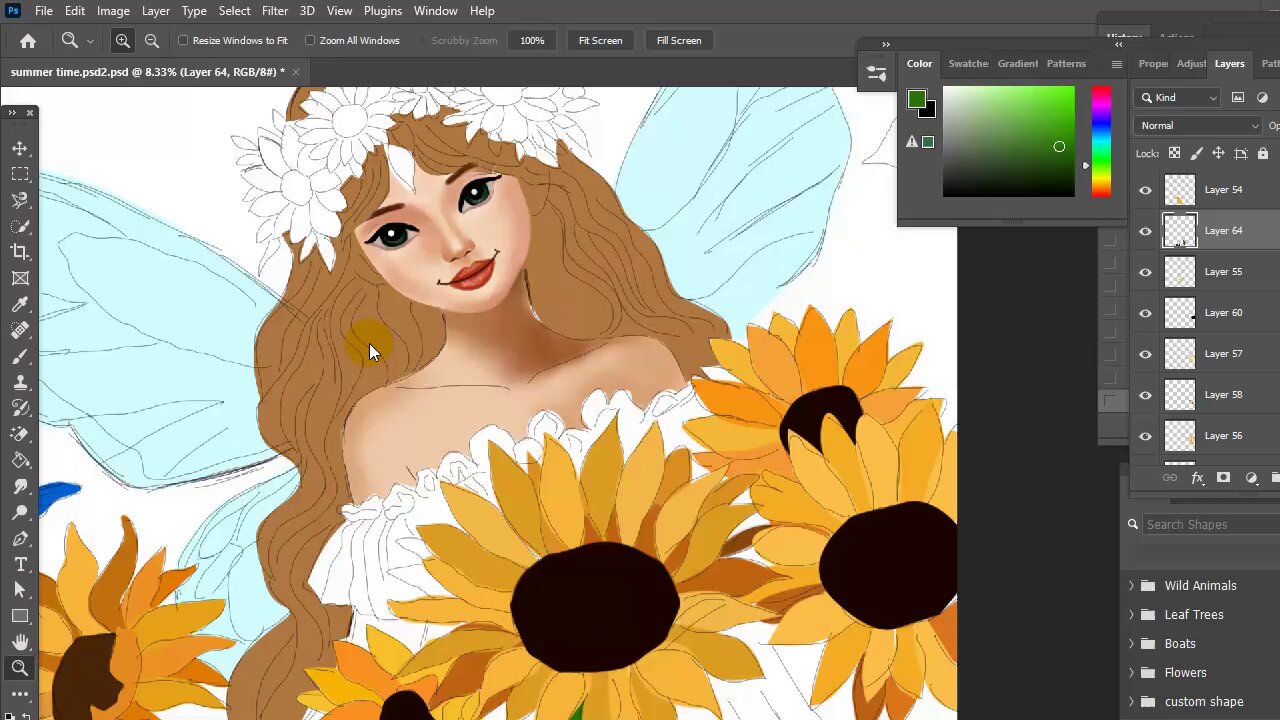Hide Layer 55 with eye icon
Viewport: 1280px width, 720px height.
[x=1146, y=272]
